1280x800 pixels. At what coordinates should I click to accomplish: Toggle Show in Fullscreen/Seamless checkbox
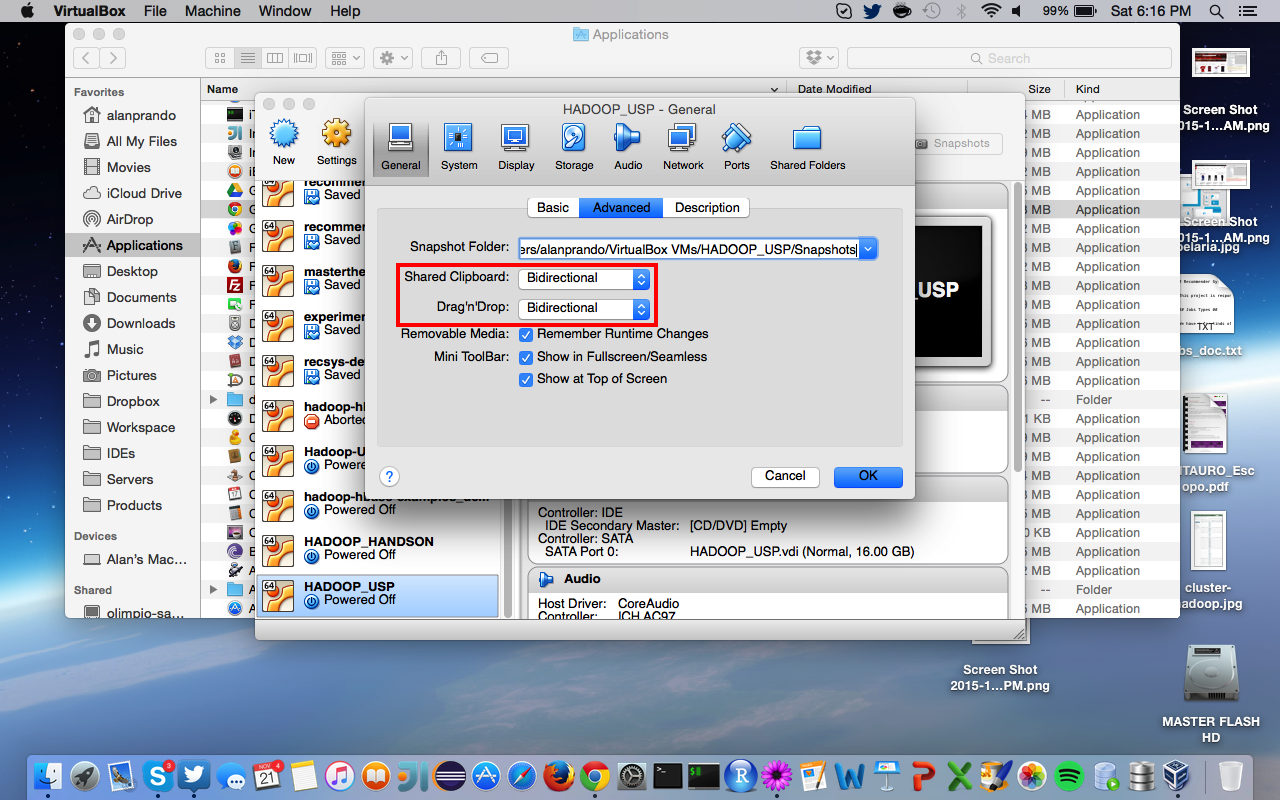(x=526, y=357)
